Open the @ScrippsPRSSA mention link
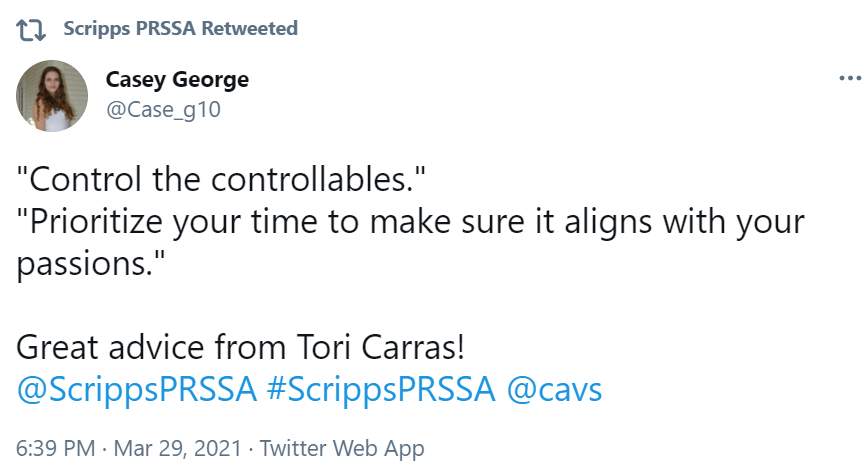Screen dimensions: 867x469 (x=138, y=390)
